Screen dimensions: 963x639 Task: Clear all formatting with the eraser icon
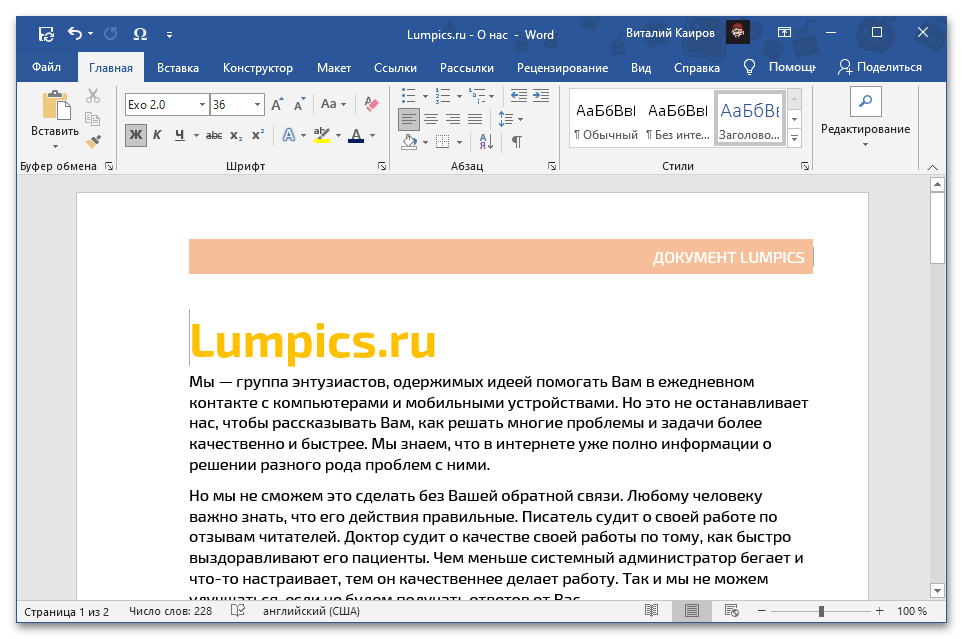(372, 104)
